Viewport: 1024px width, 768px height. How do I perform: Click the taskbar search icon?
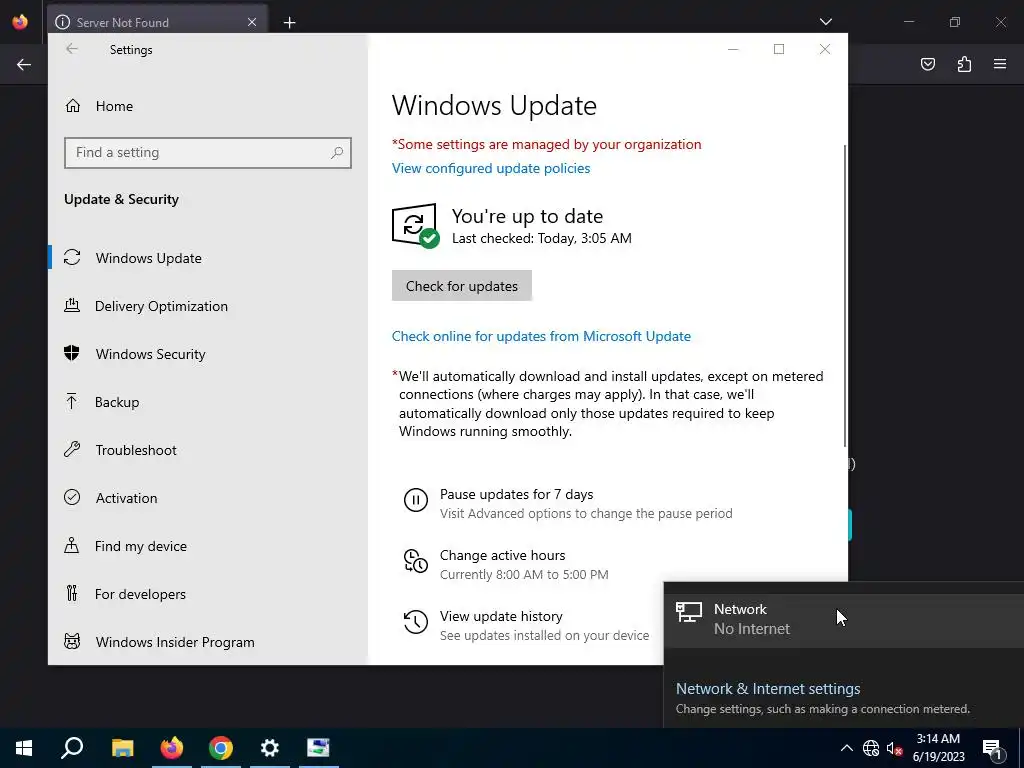[72, 748]
